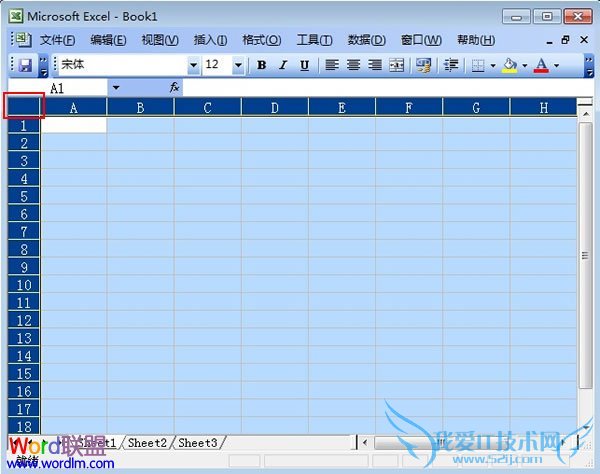Click the workbook icon in menu bar
This screenshot has width=600, height=474.
click(x=23, y=39)
